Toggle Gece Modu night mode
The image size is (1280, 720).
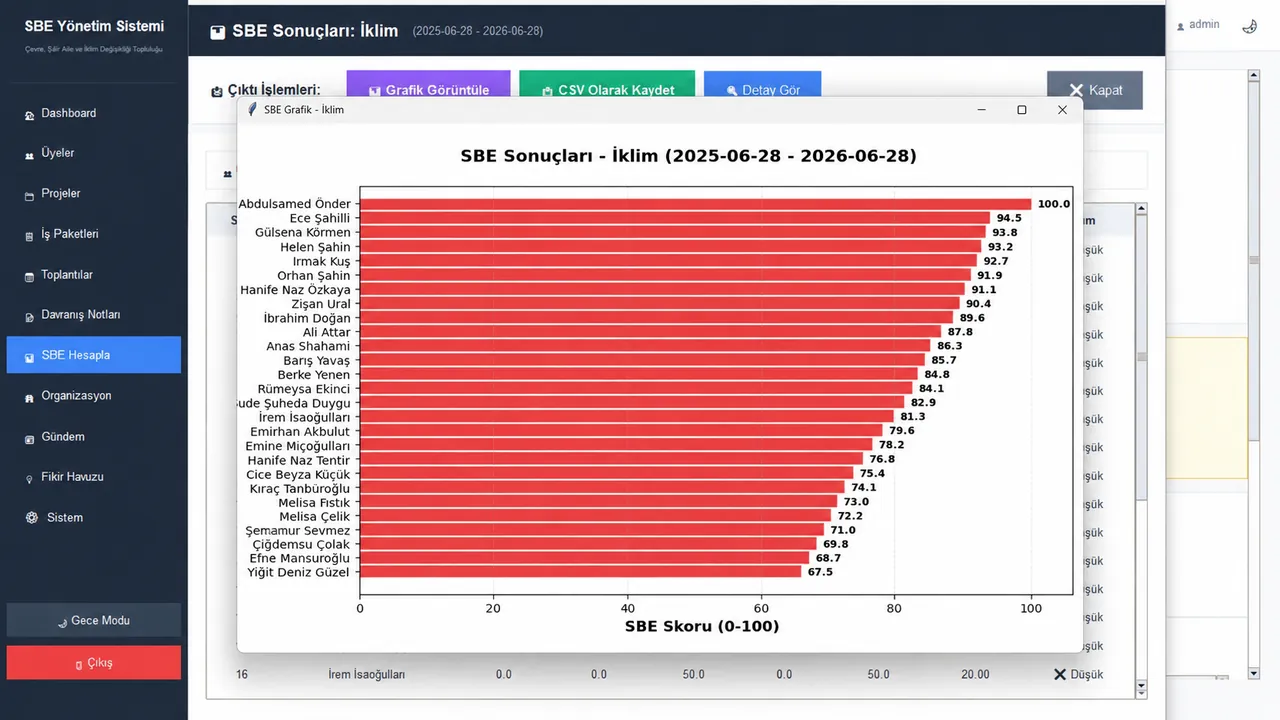point(94,620)
